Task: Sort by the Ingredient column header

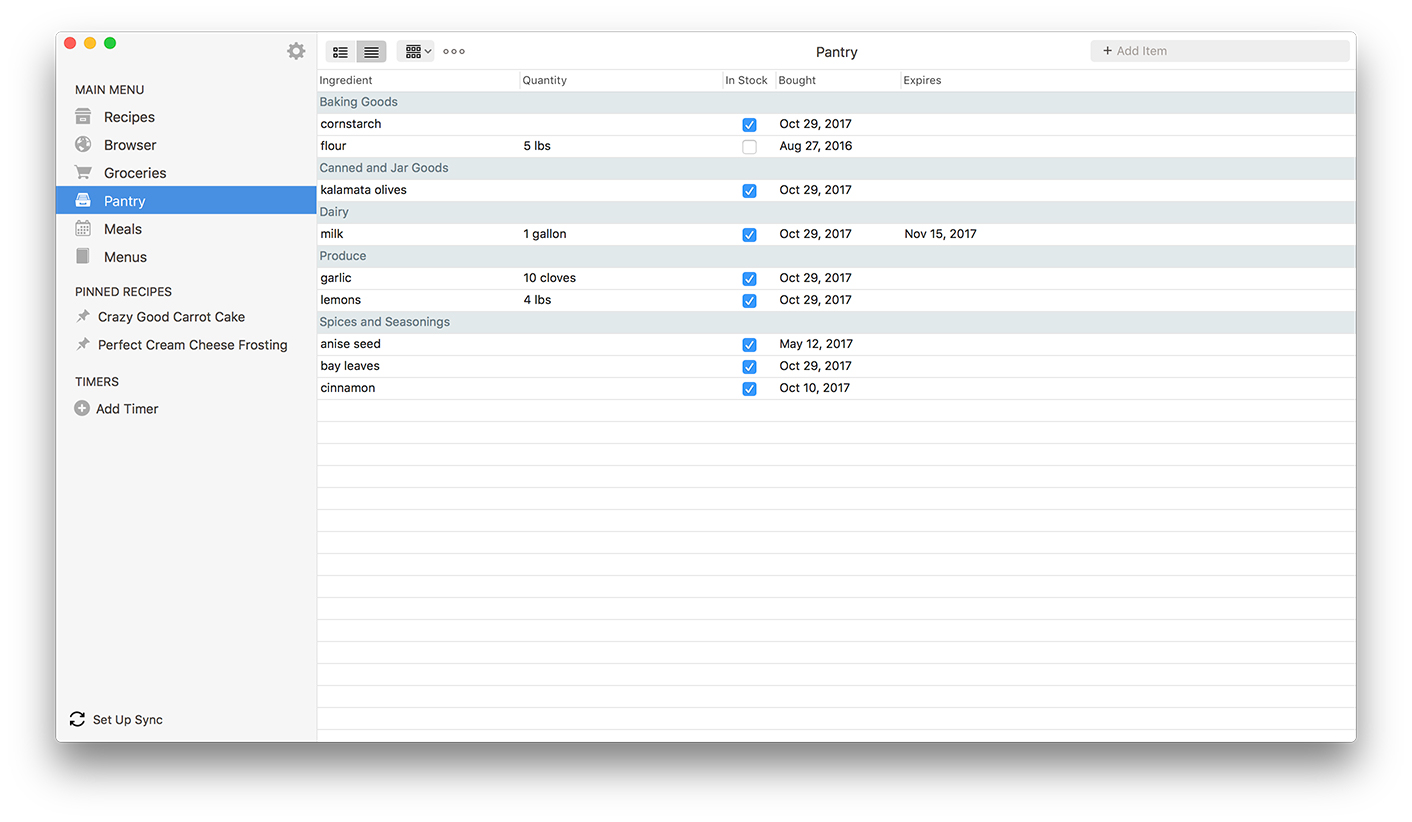Action: [x=346, y=80]
